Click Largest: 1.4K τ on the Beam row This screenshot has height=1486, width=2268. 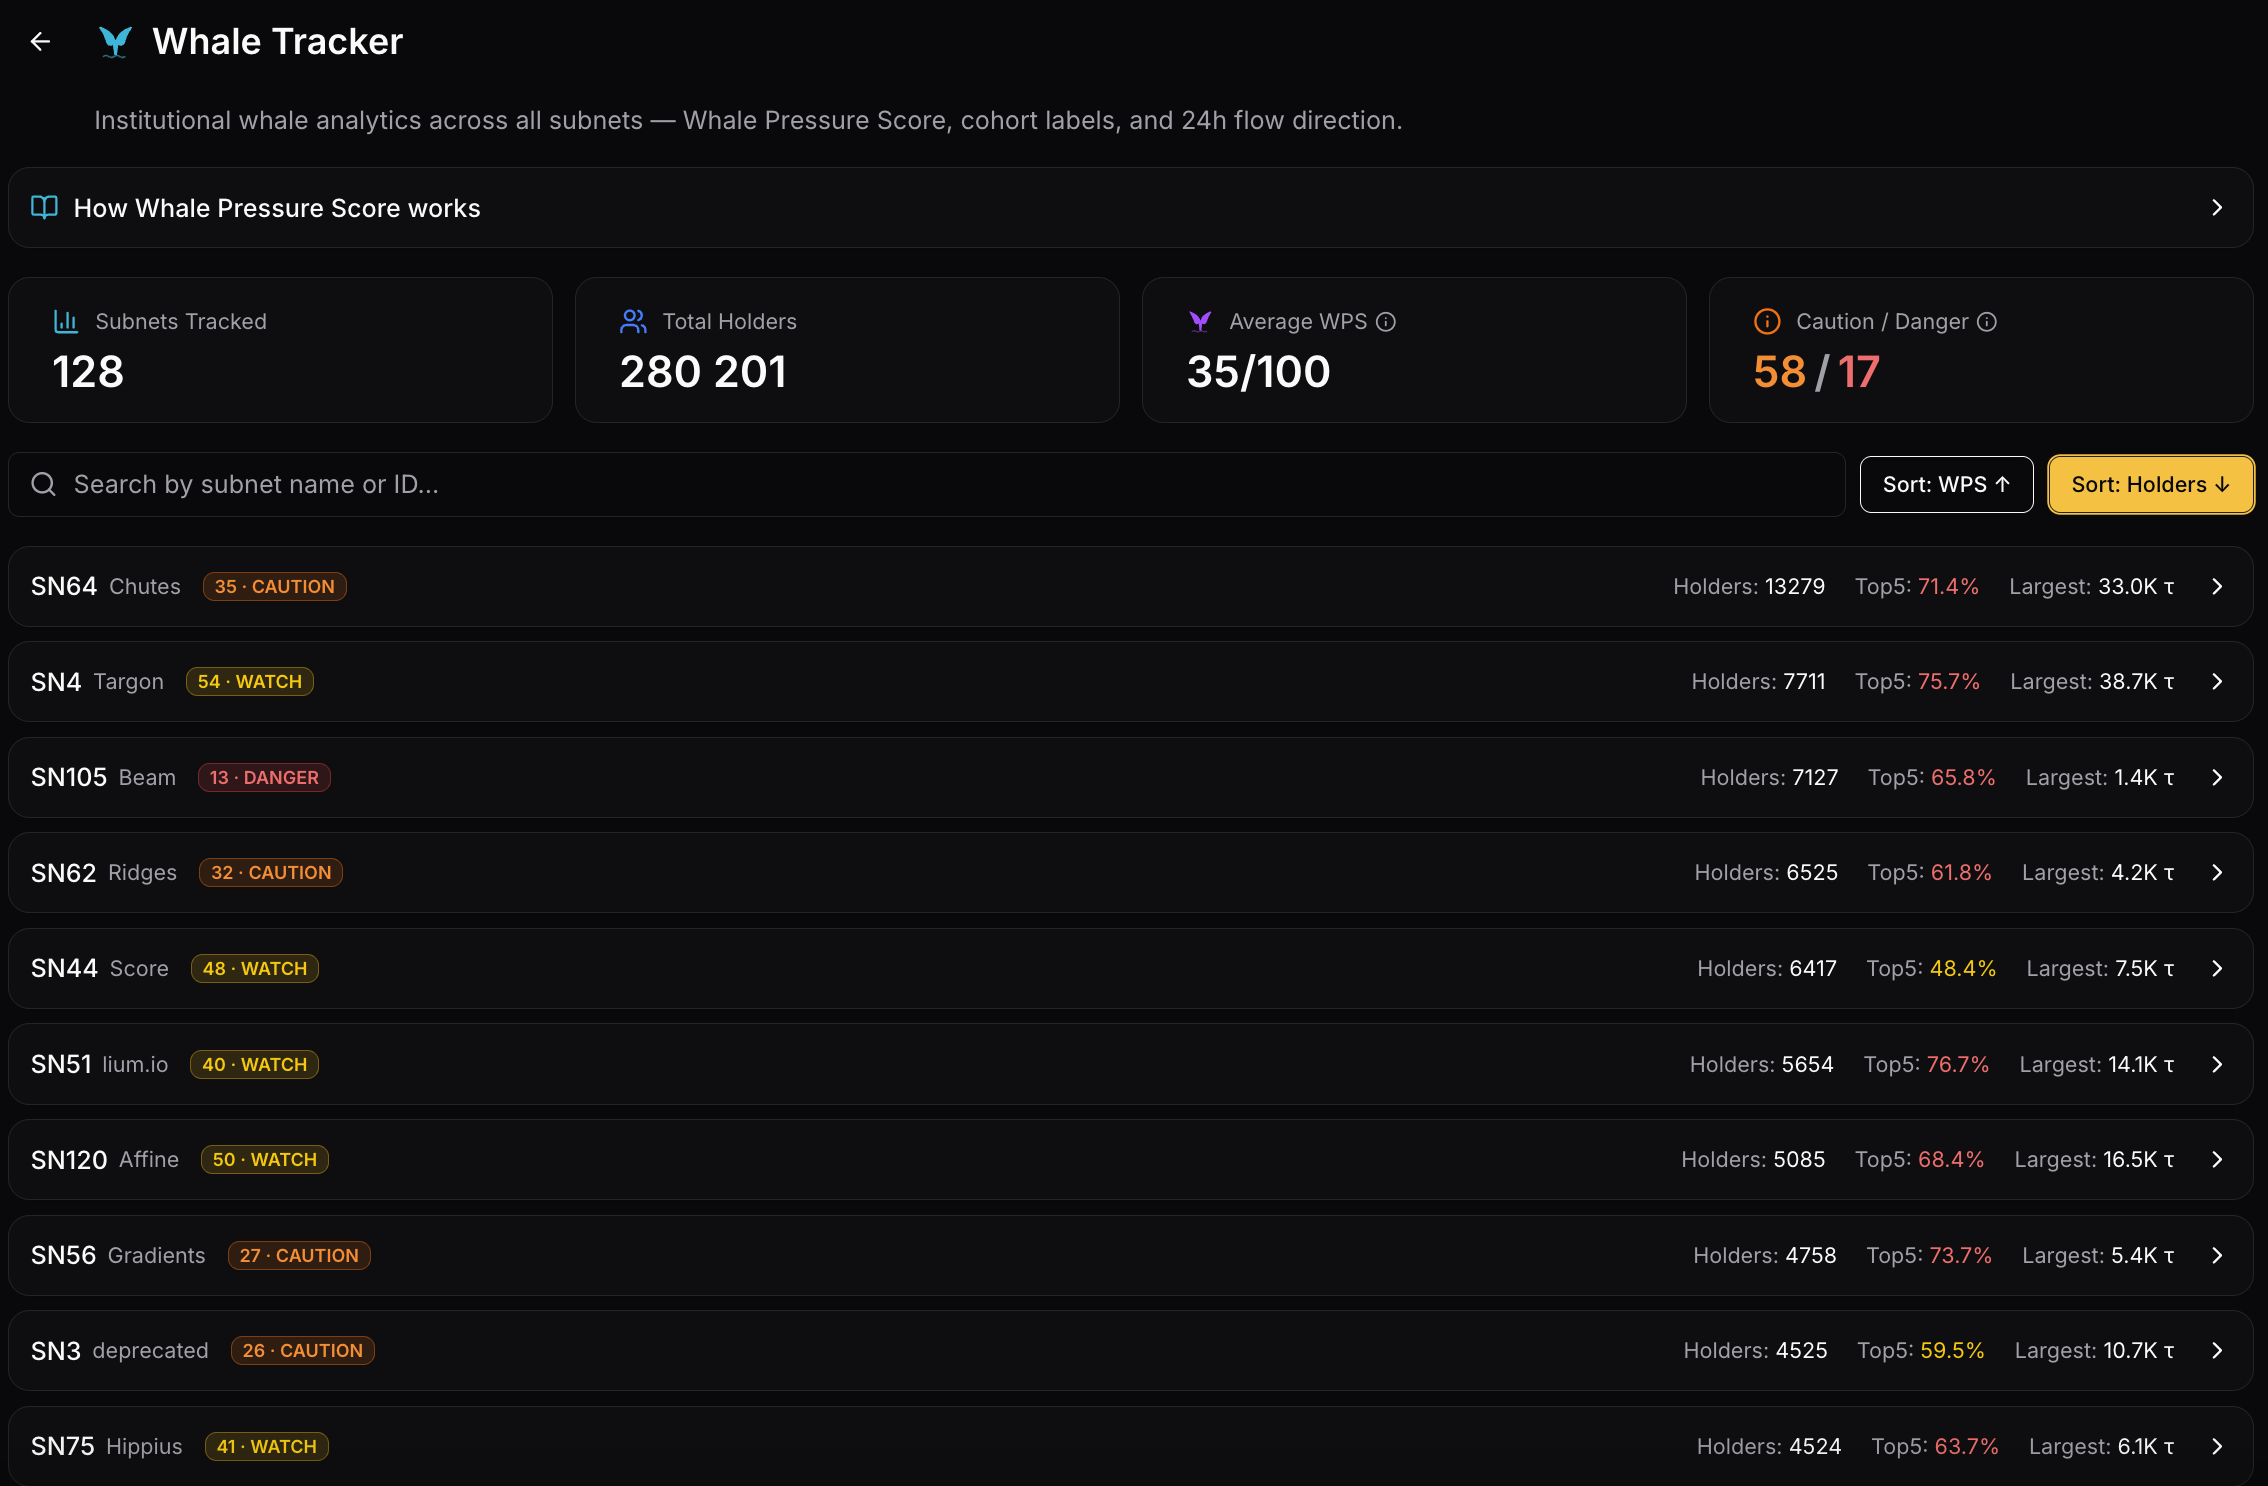(x=2100, y=777)
